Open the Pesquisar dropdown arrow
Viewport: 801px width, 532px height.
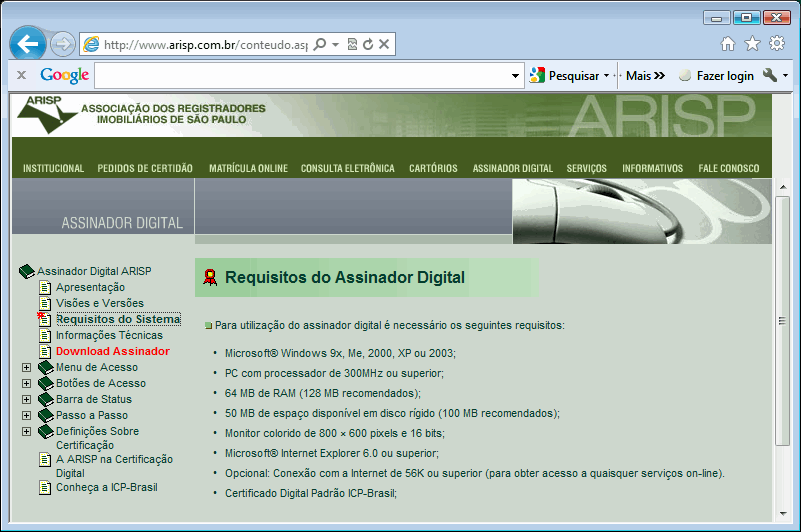tap(606, 76)
